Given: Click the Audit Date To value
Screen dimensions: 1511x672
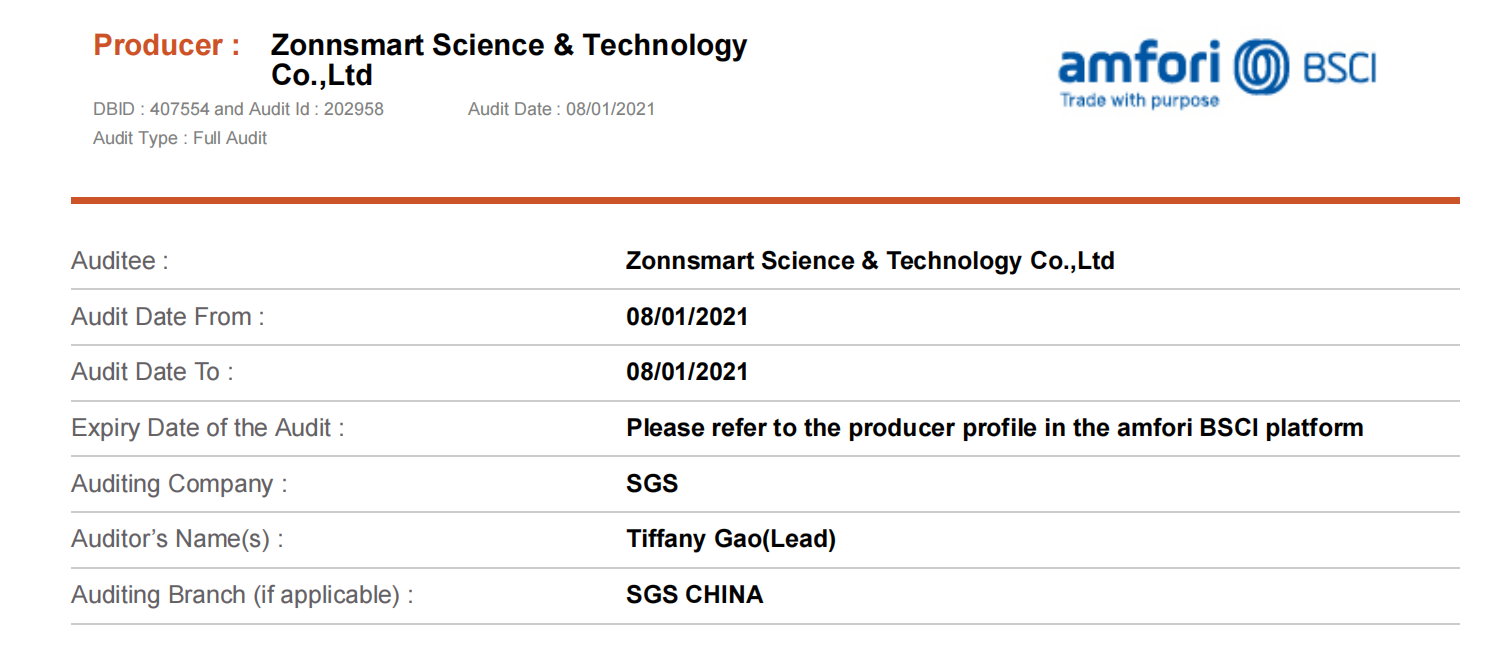Looking at the screenshot, I should [687, 372].
